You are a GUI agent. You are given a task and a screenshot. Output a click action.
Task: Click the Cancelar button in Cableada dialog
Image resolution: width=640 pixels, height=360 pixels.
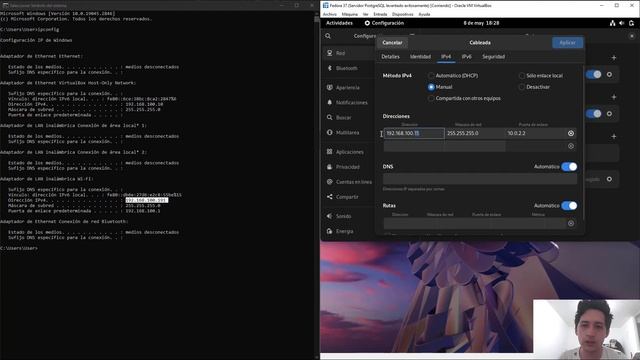pyautogui.click(x=392, y=42)
